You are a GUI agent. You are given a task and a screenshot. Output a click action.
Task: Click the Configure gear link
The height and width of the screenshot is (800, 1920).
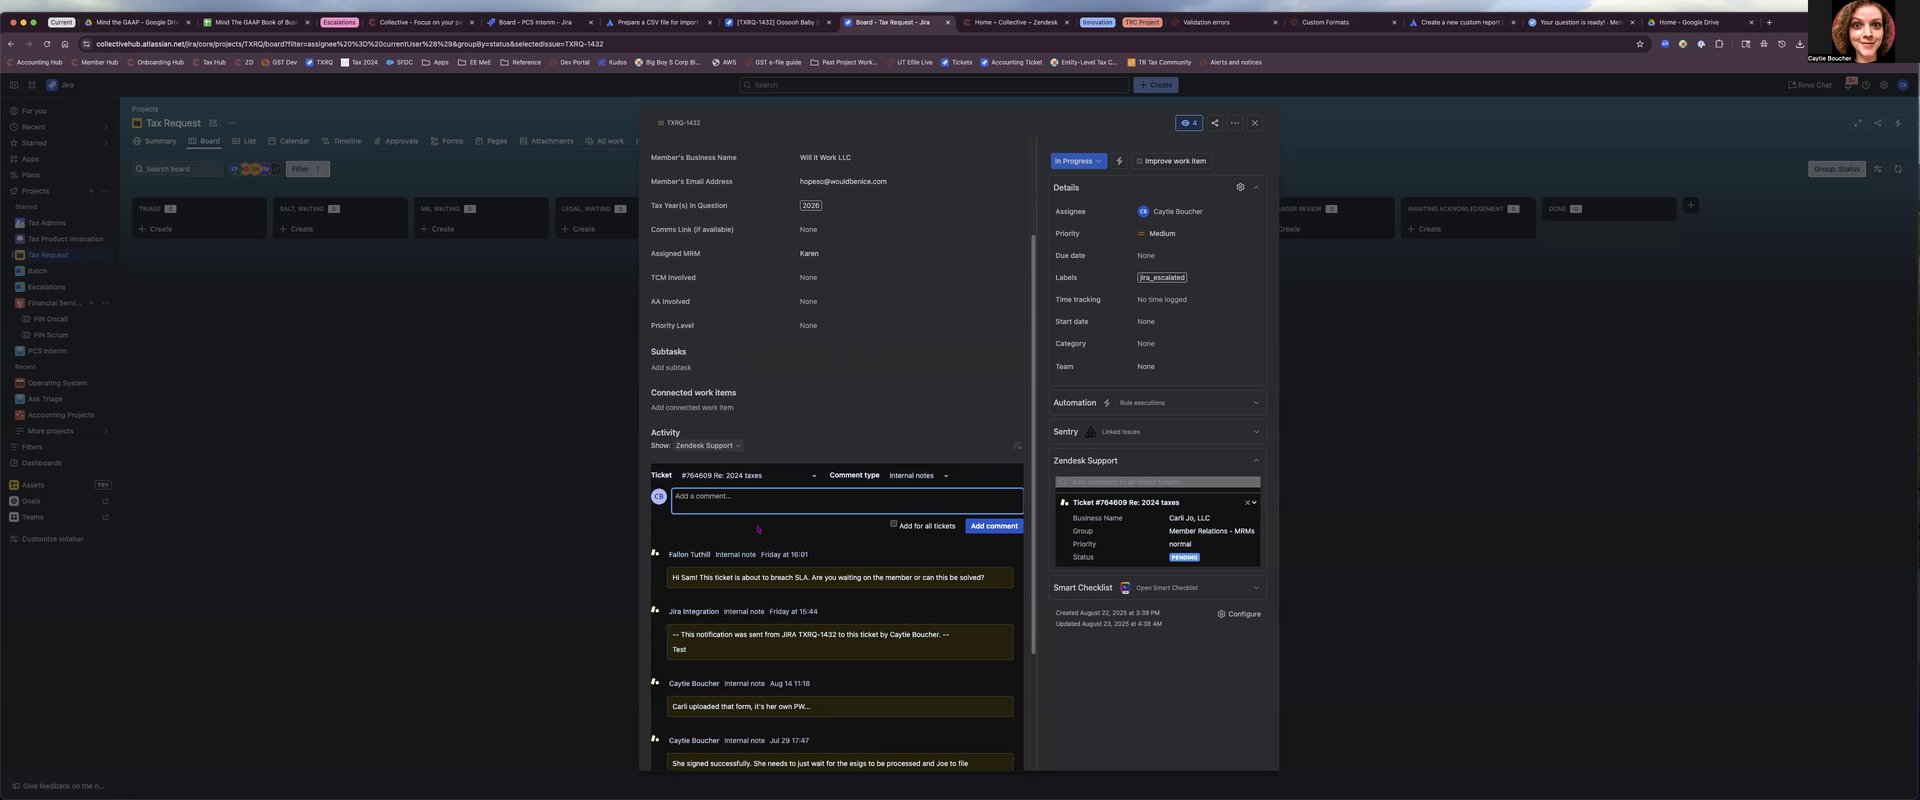pyautogui.click(x=1239, y=614)
